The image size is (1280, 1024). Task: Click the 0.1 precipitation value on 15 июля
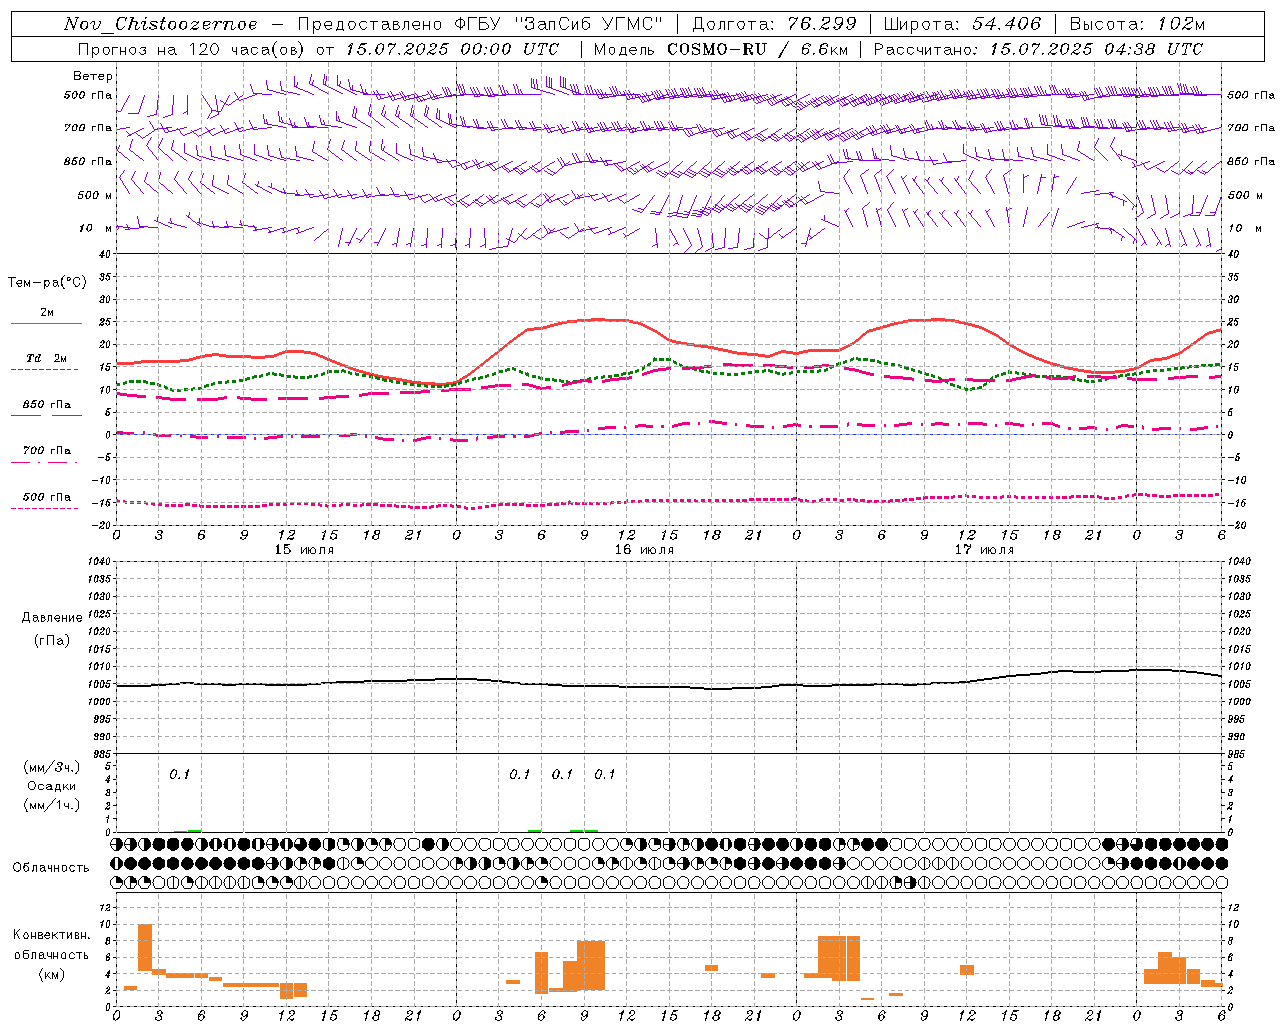pyautogui.click(x=179, y=775)
